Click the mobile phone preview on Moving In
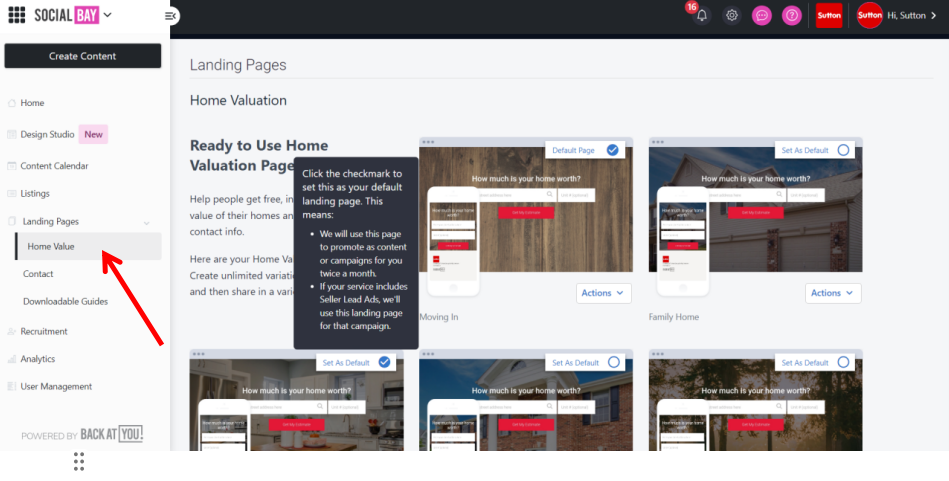 point(453,241)
